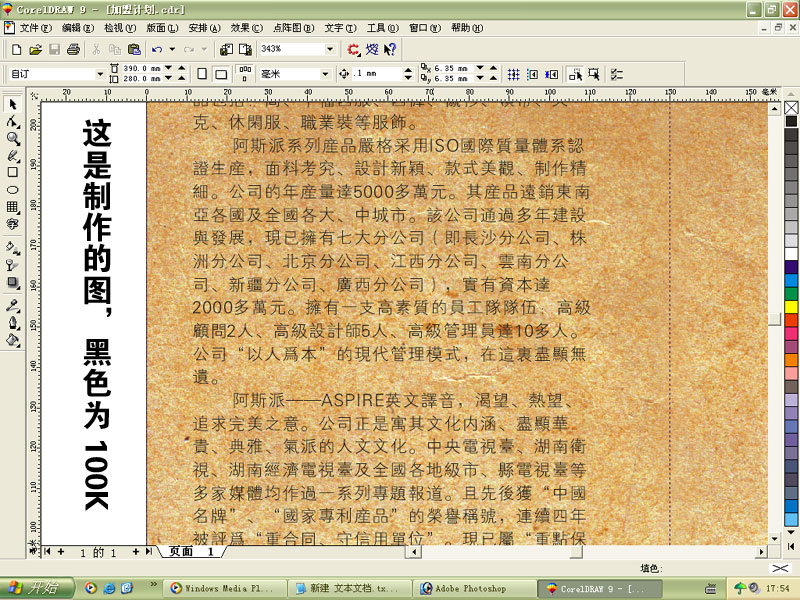Toggle Draw Complex Objects while moving

pos(576,74)
